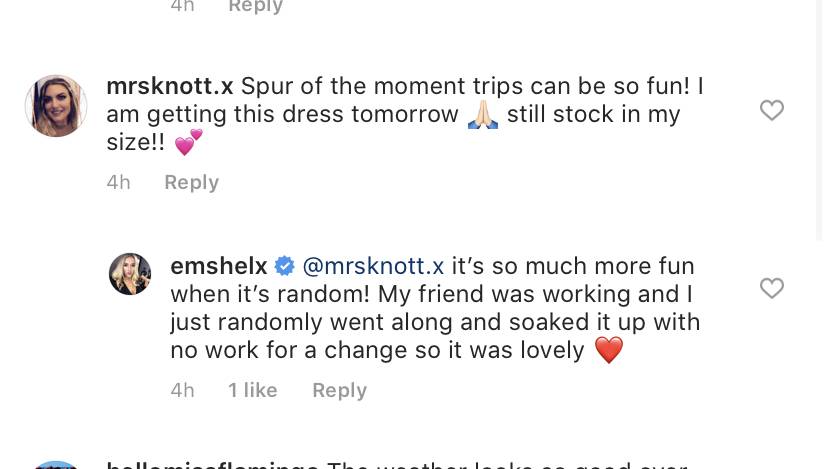Reply to the mrsknott.x comment

(192, 182)
